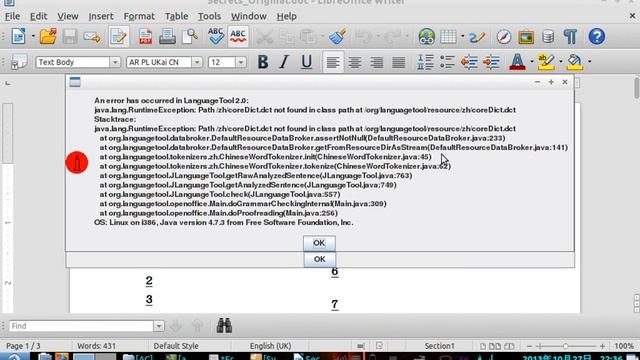Expand background color dropdown arrow
The height and width of the screenshot is (360, 640).
(589, 62)
